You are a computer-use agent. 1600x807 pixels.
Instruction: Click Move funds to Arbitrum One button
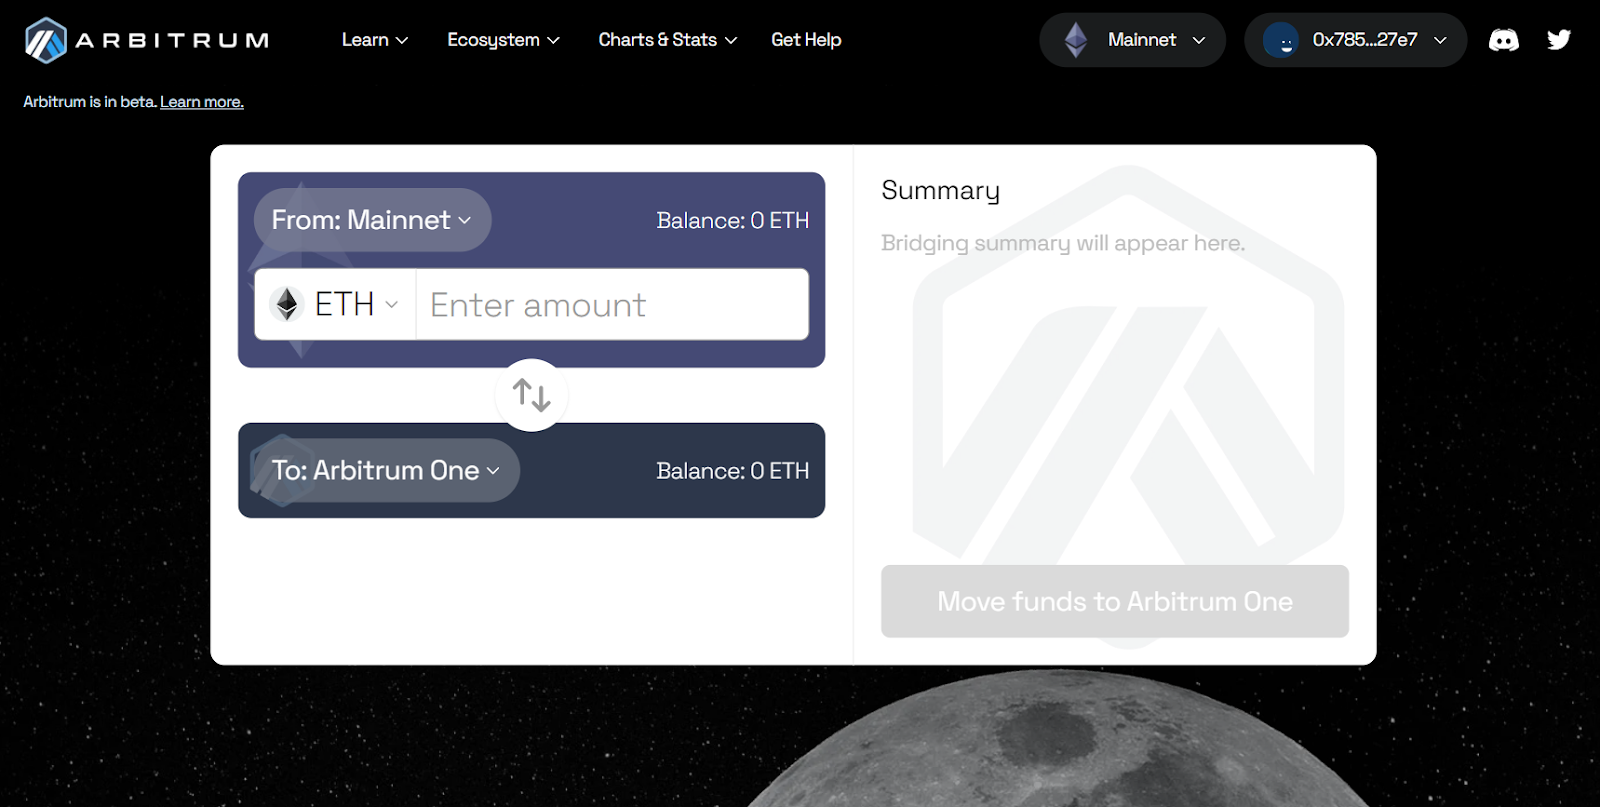click(x=1115, y=601)
